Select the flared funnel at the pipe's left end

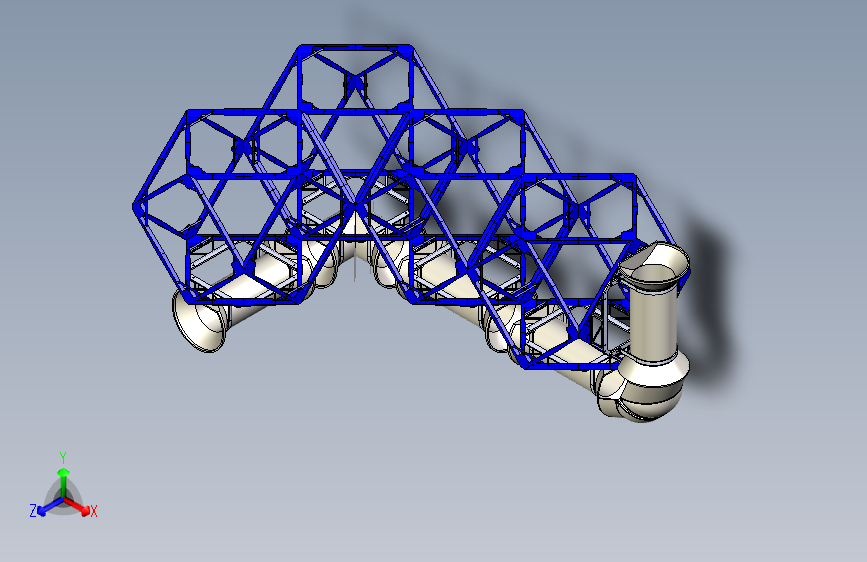click(199, 321)
